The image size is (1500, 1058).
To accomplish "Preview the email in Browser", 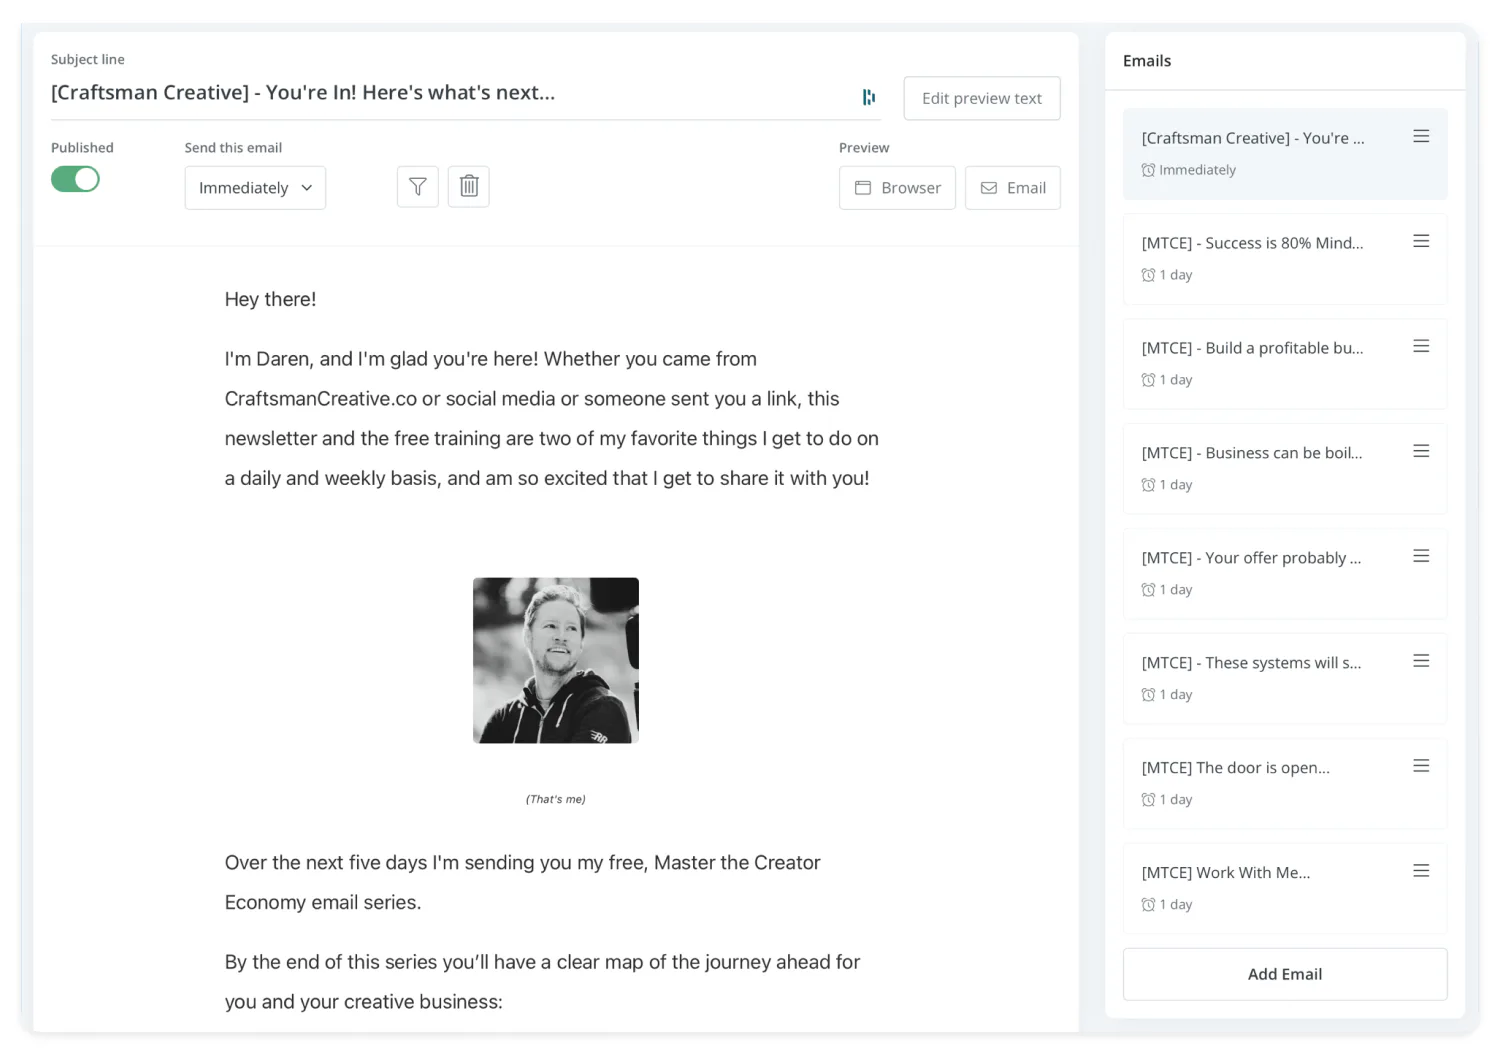I will click(897, 188).
